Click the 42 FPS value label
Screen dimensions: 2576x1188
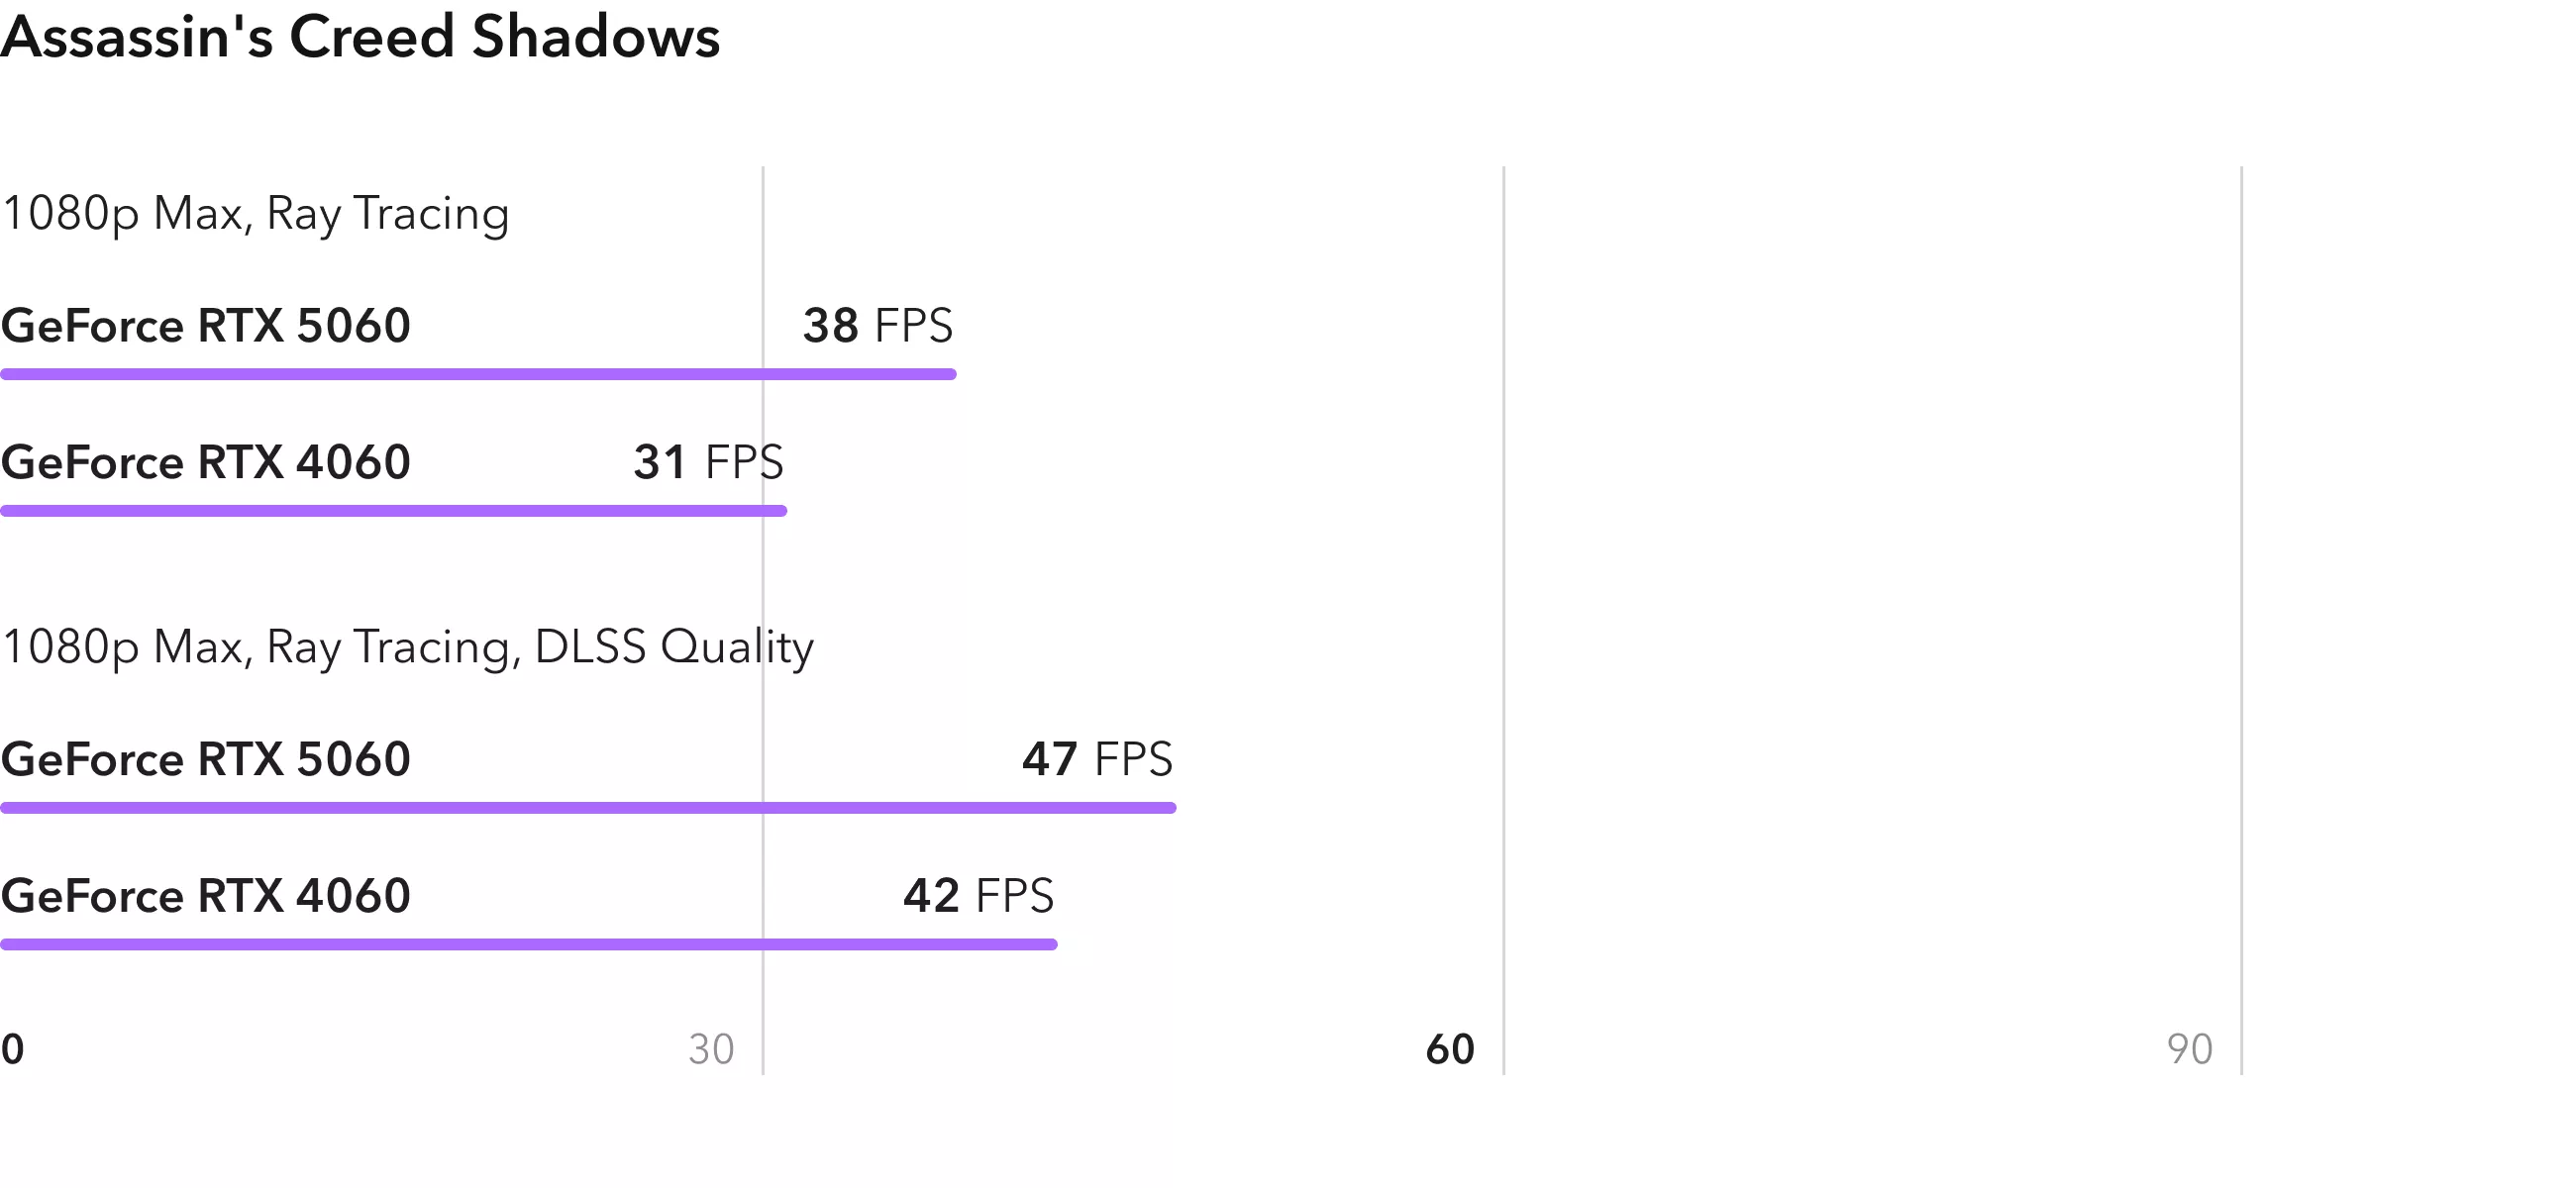click(978, 896)
